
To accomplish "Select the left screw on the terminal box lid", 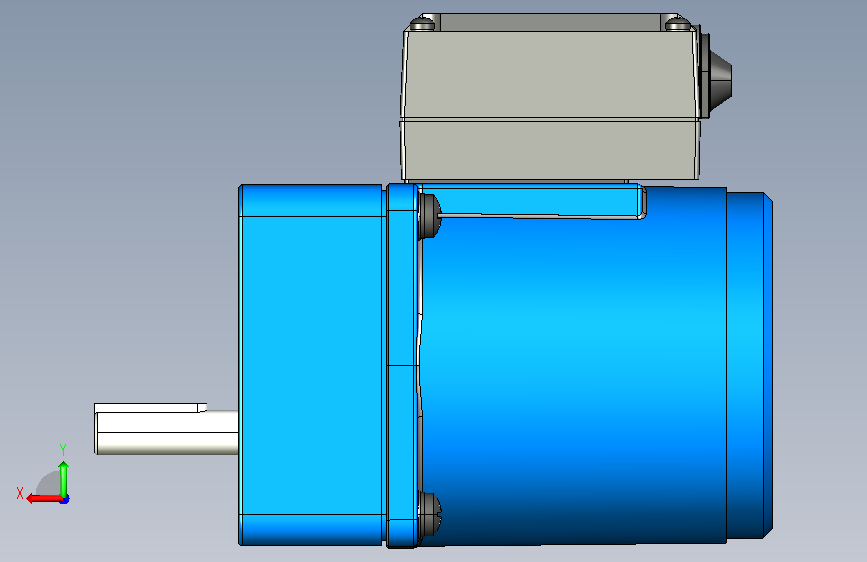I will 422,24.
